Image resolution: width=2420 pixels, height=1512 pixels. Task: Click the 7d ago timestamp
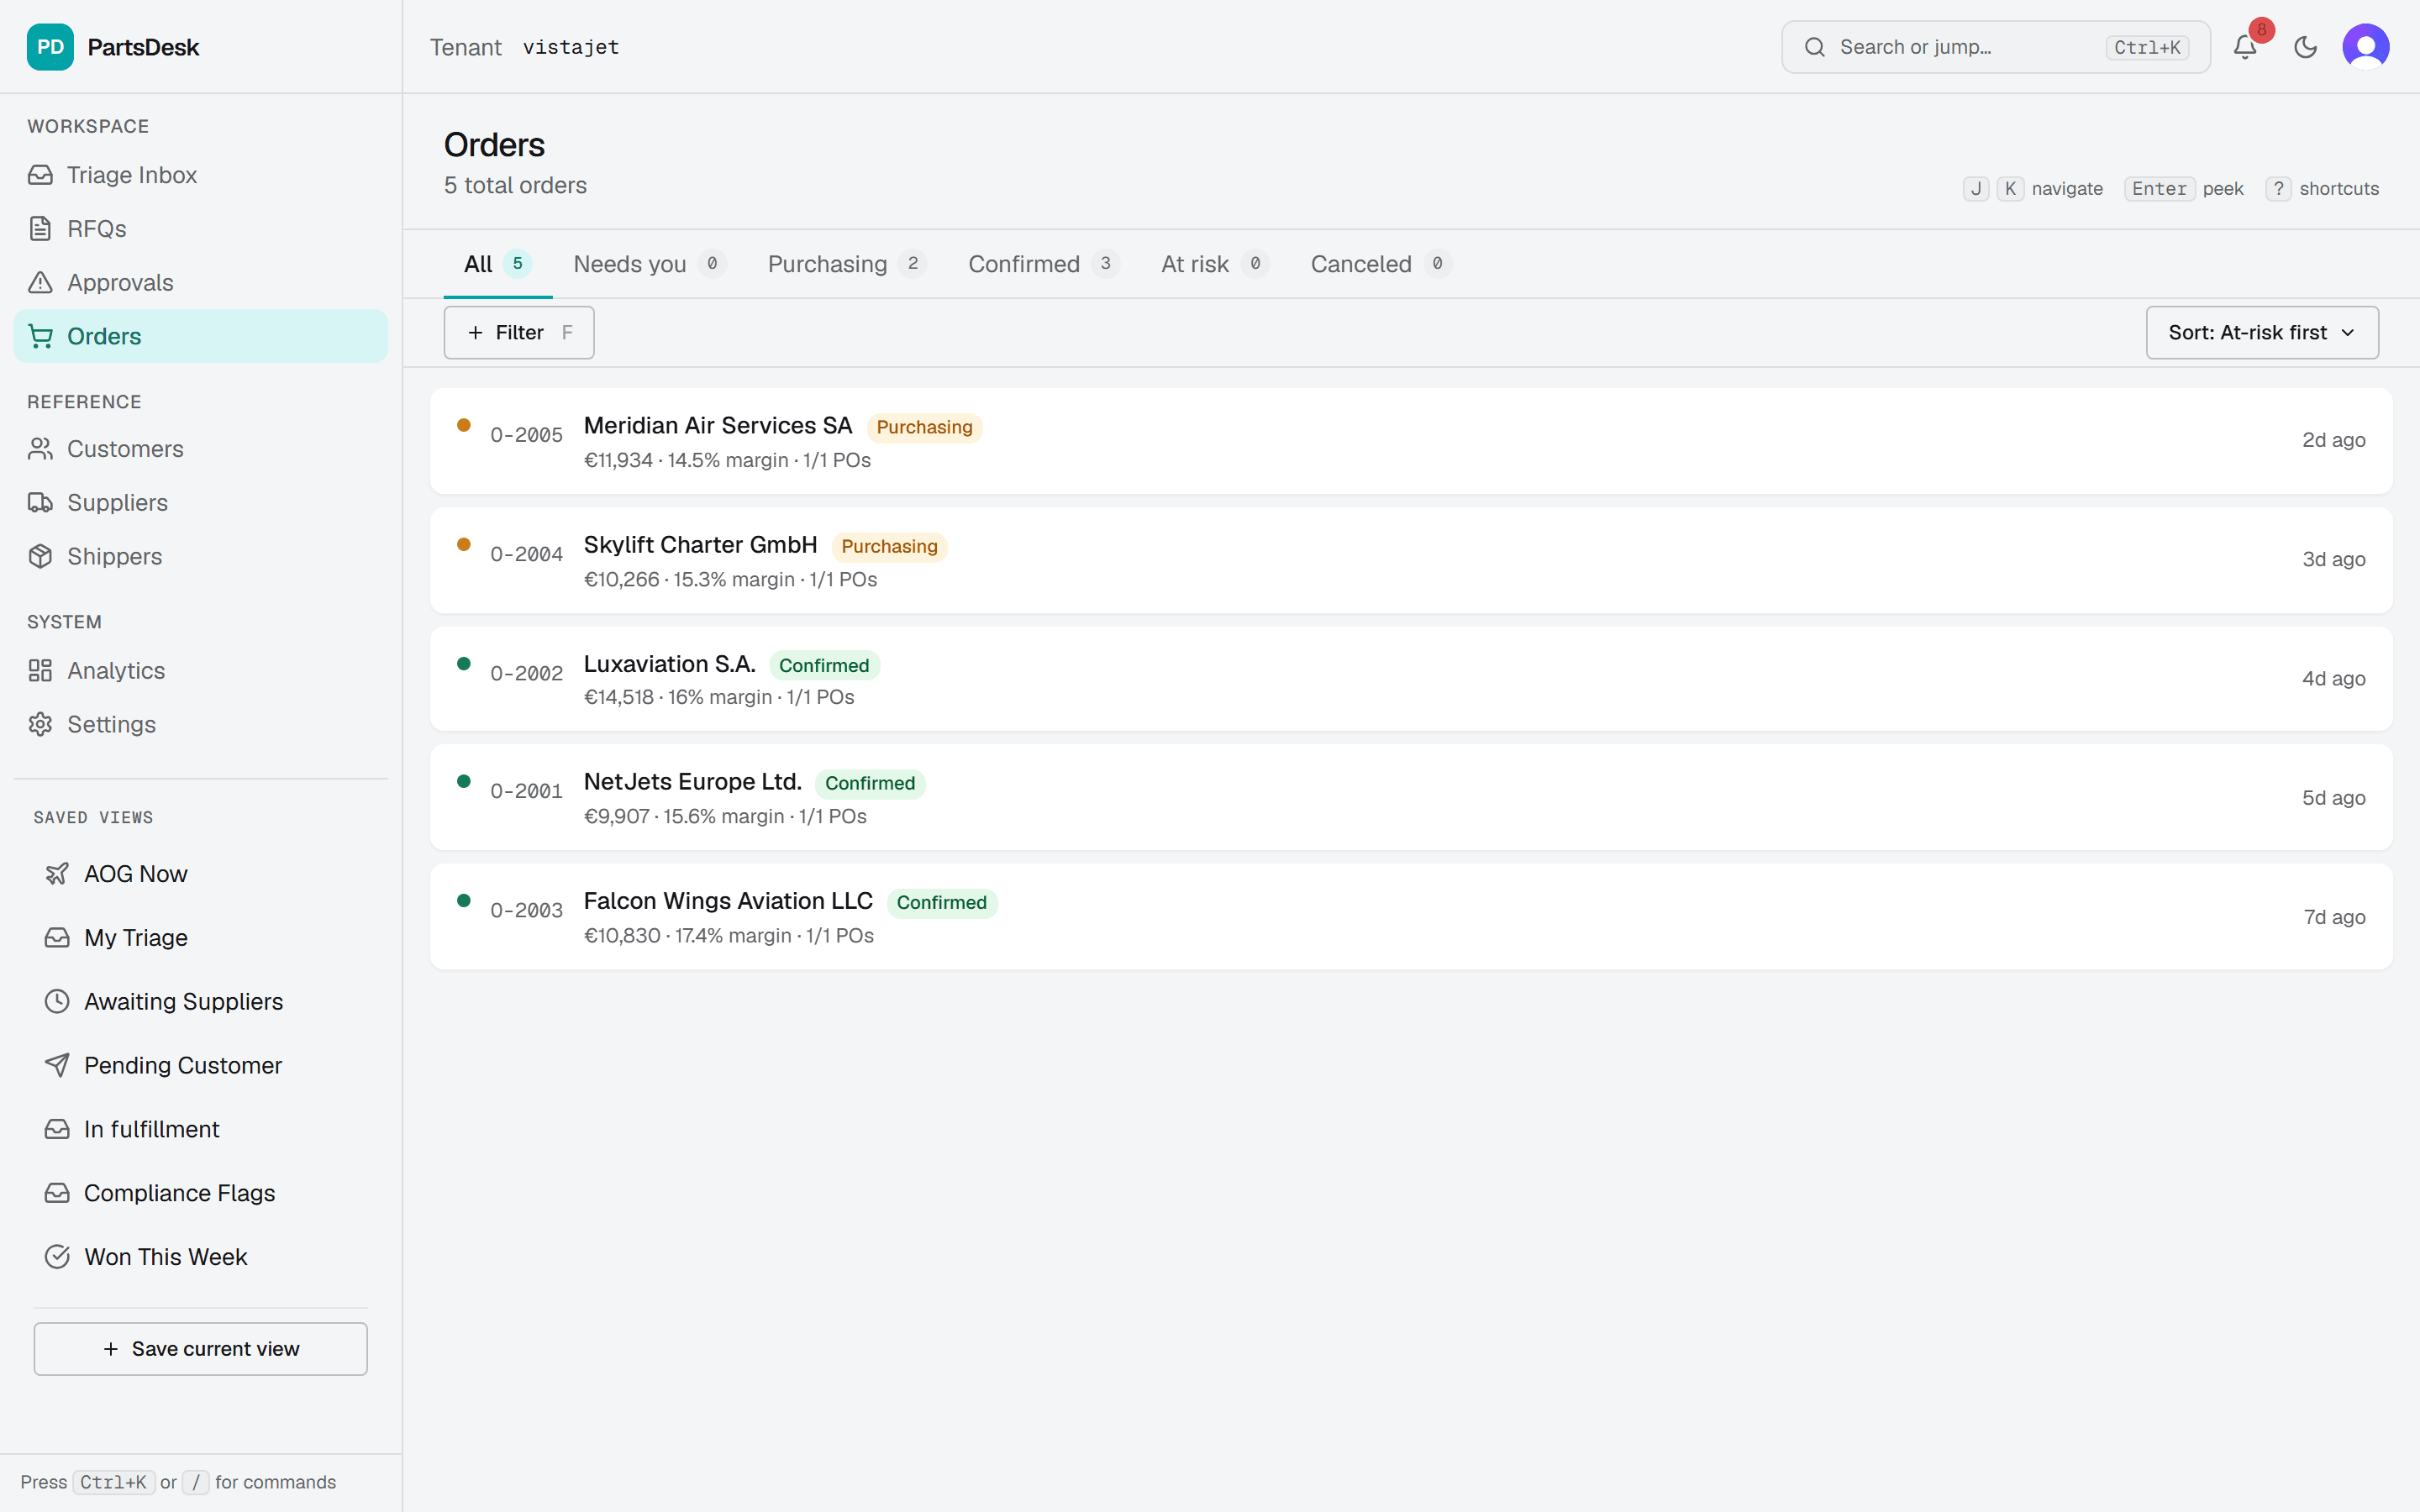point(2334,917)
